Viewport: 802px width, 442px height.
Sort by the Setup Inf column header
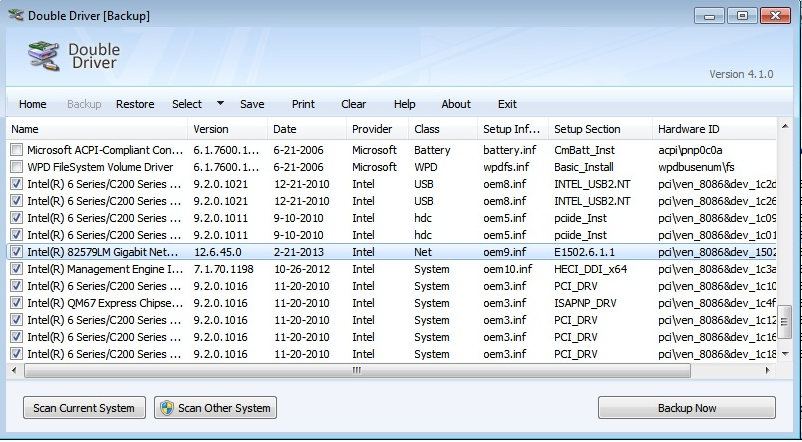[513, 129]
